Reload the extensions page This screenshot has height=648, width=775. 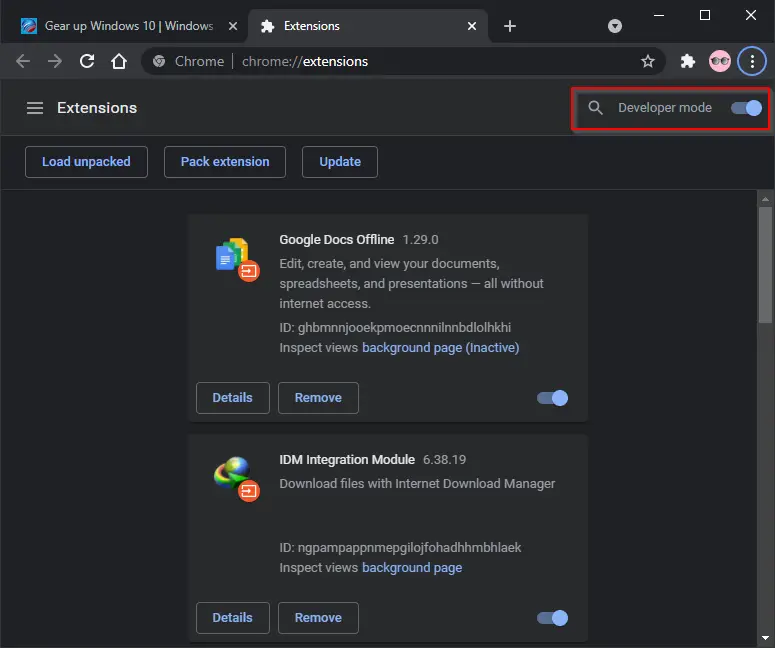87,61
